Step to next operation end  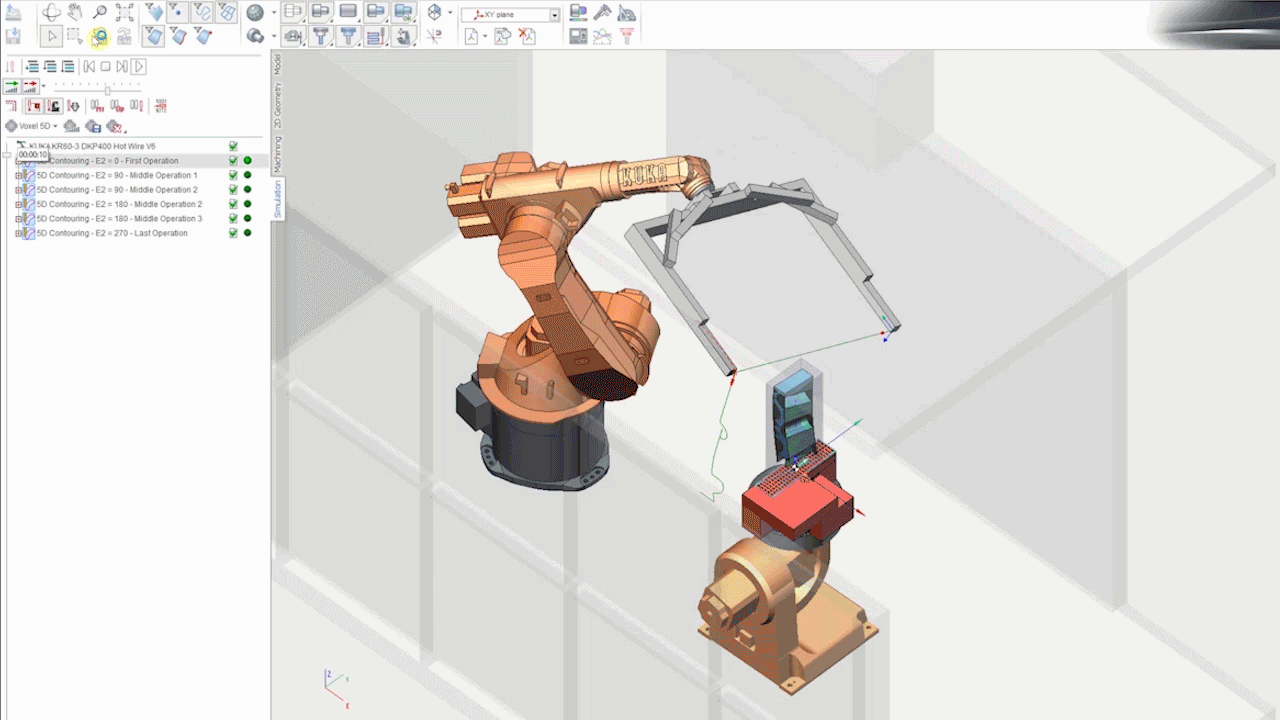122,66
